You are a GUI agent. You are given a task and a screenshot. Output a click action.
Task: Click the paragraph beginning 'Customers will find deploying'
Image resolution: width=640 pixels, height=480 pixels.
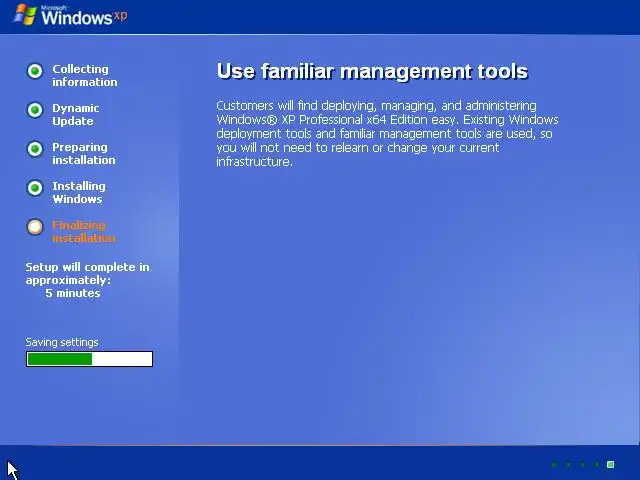387,133
